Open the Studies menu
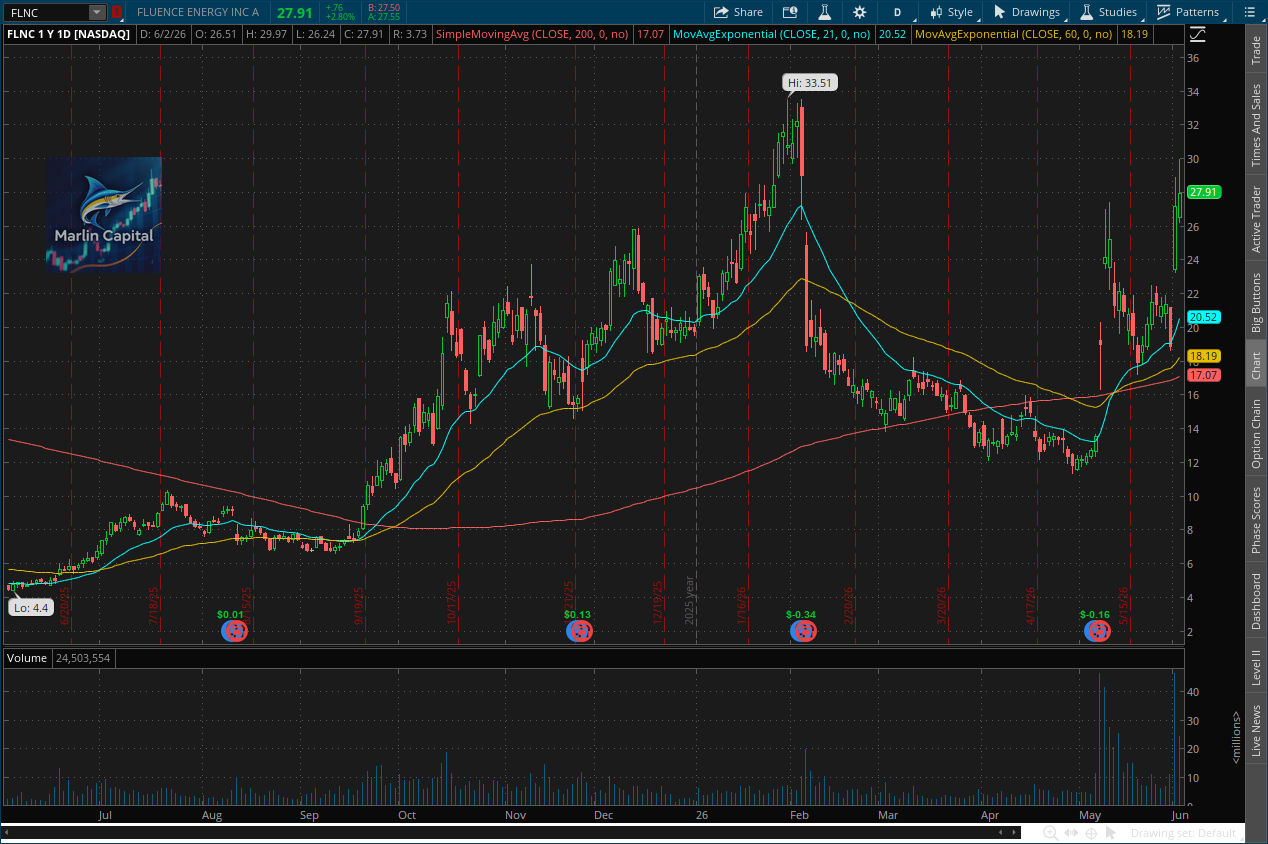The width and height of the screenshot is (1268, 844). click(x=1108, y=12)
